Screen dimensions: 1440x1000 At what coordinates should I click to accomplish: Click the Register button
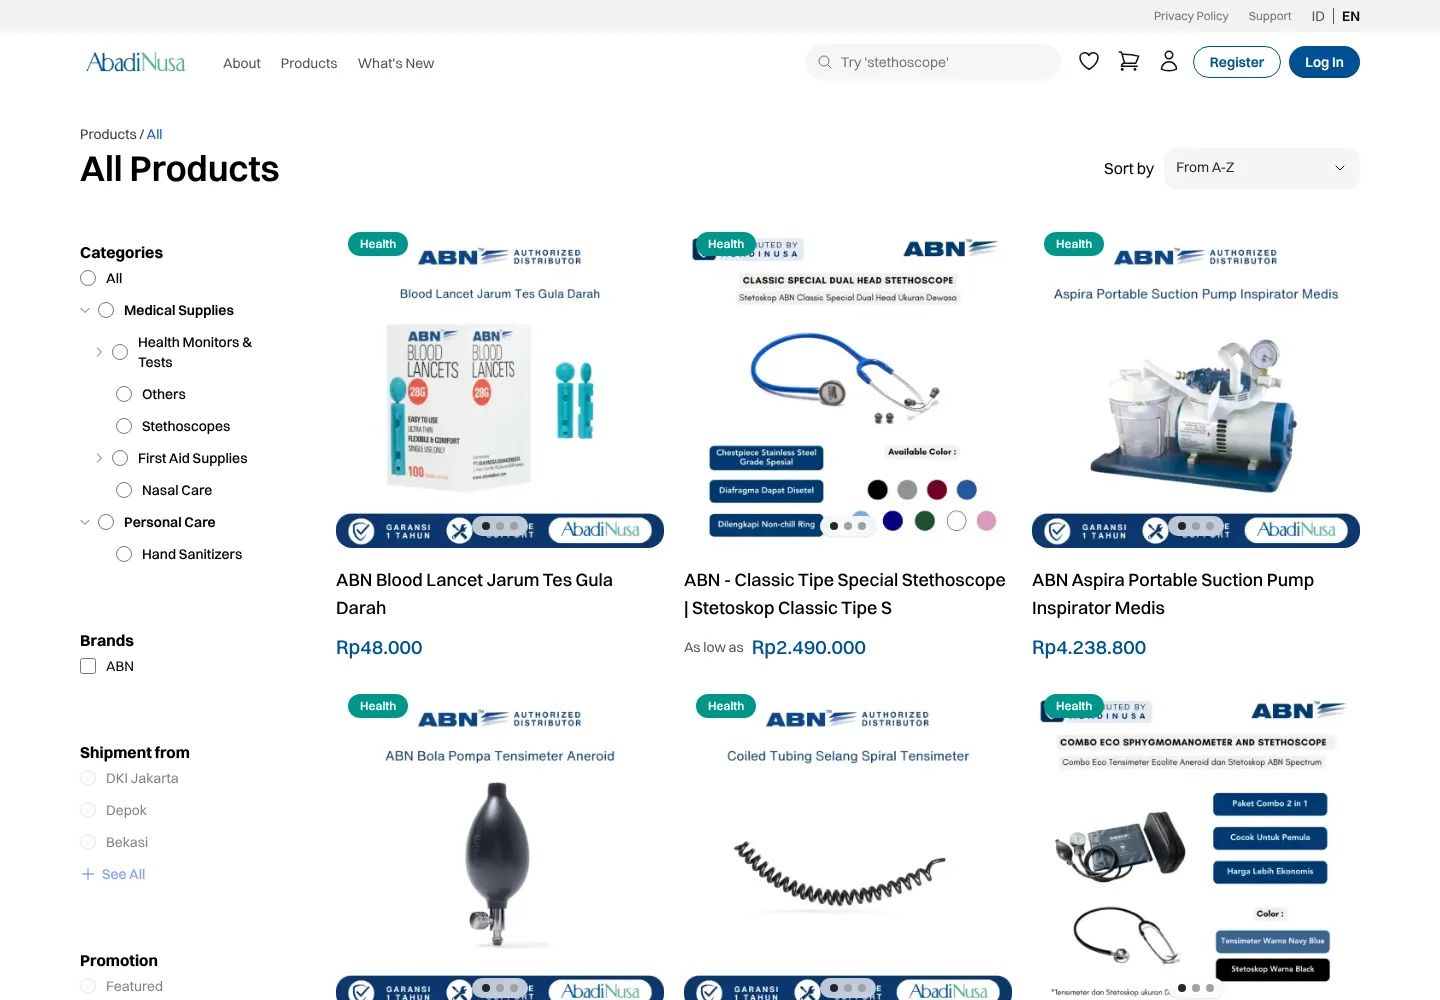click(x=1237, y=62)
